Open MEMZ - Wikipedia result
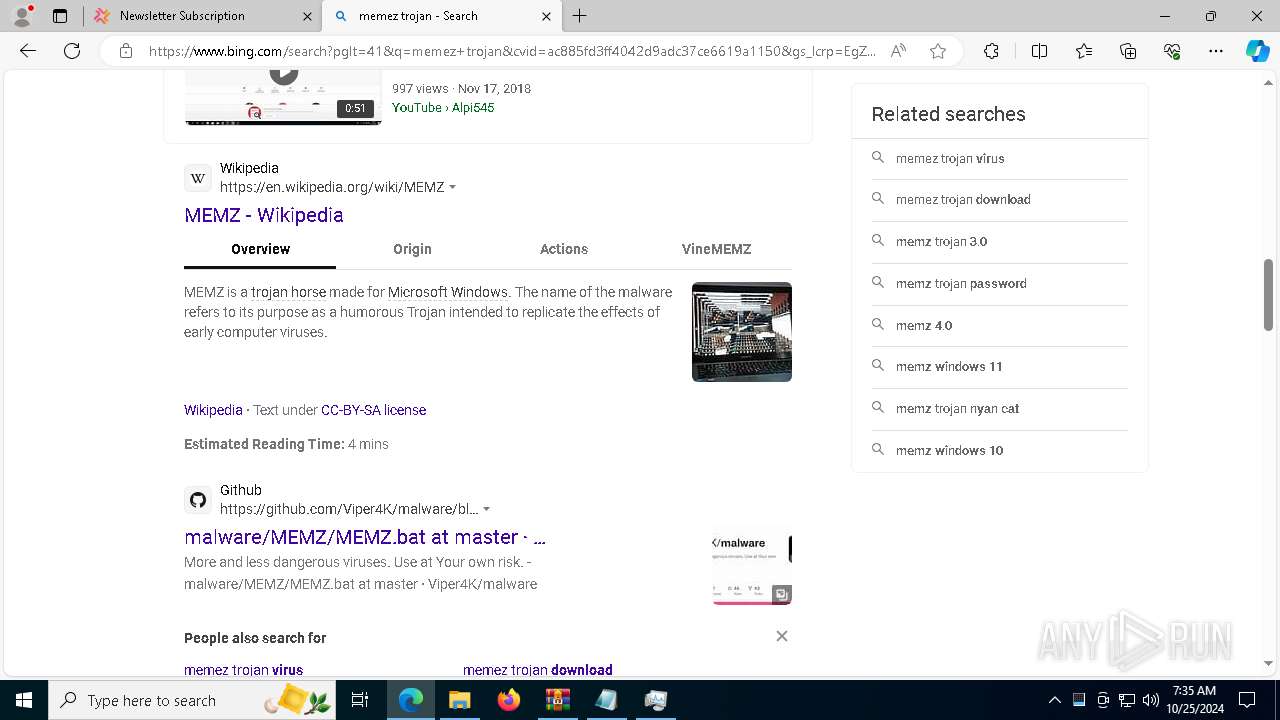Viewport: 1280px width, 720px height. [x=264, y=215]
